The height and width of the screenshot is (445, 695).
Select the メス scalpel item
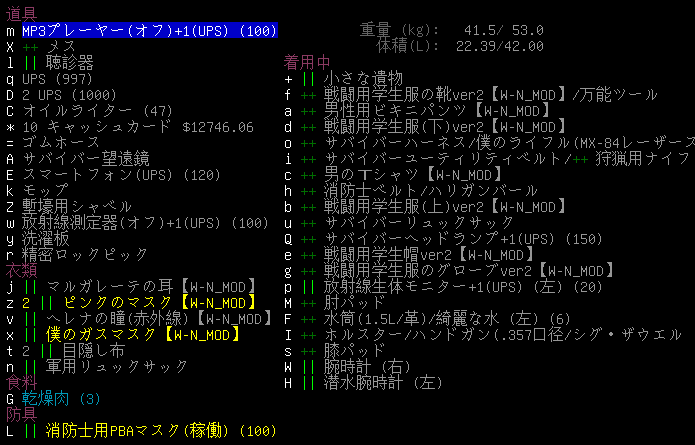click(62, 47)
